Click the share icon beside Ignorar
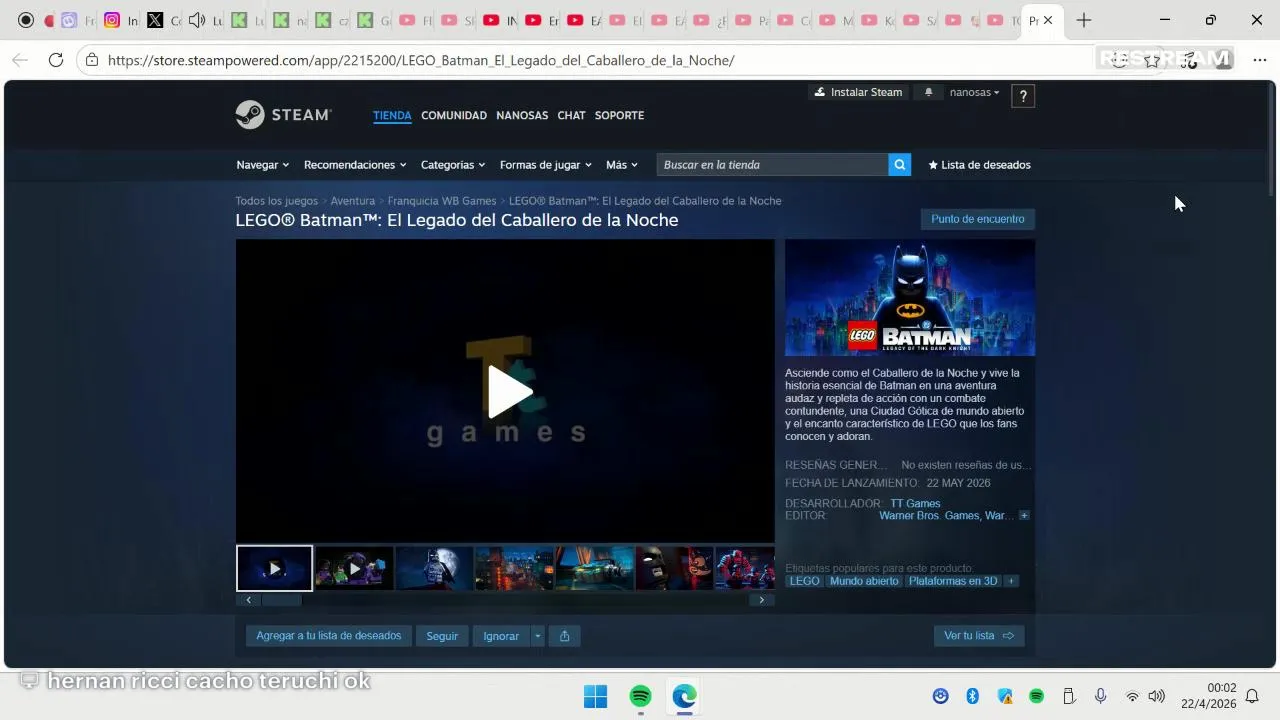 click(x=564, y=636)
